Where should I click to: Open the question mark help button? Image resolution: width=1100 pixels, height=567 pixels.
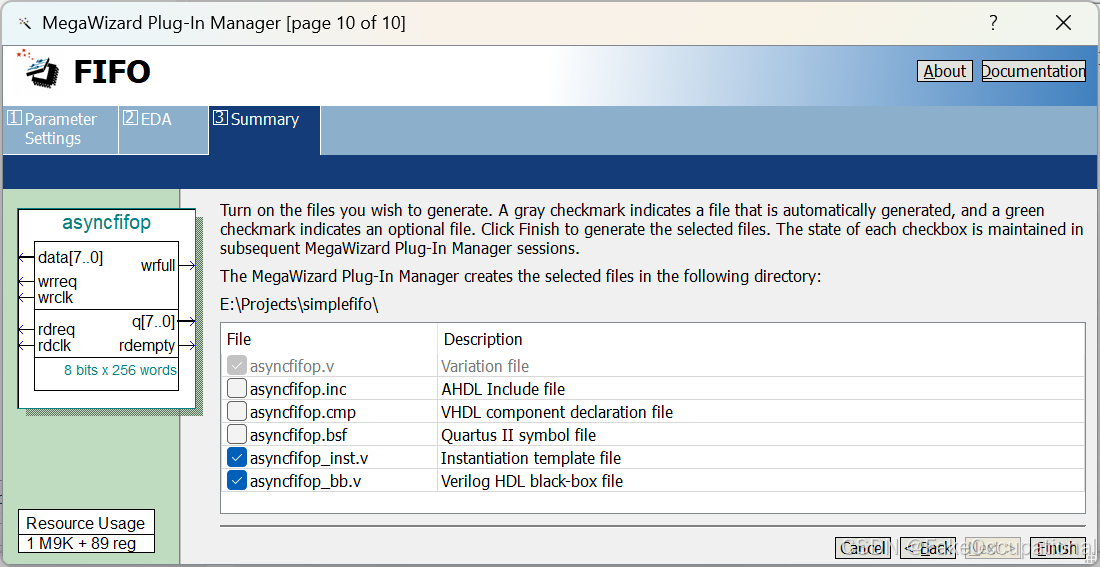coord(993,23)
